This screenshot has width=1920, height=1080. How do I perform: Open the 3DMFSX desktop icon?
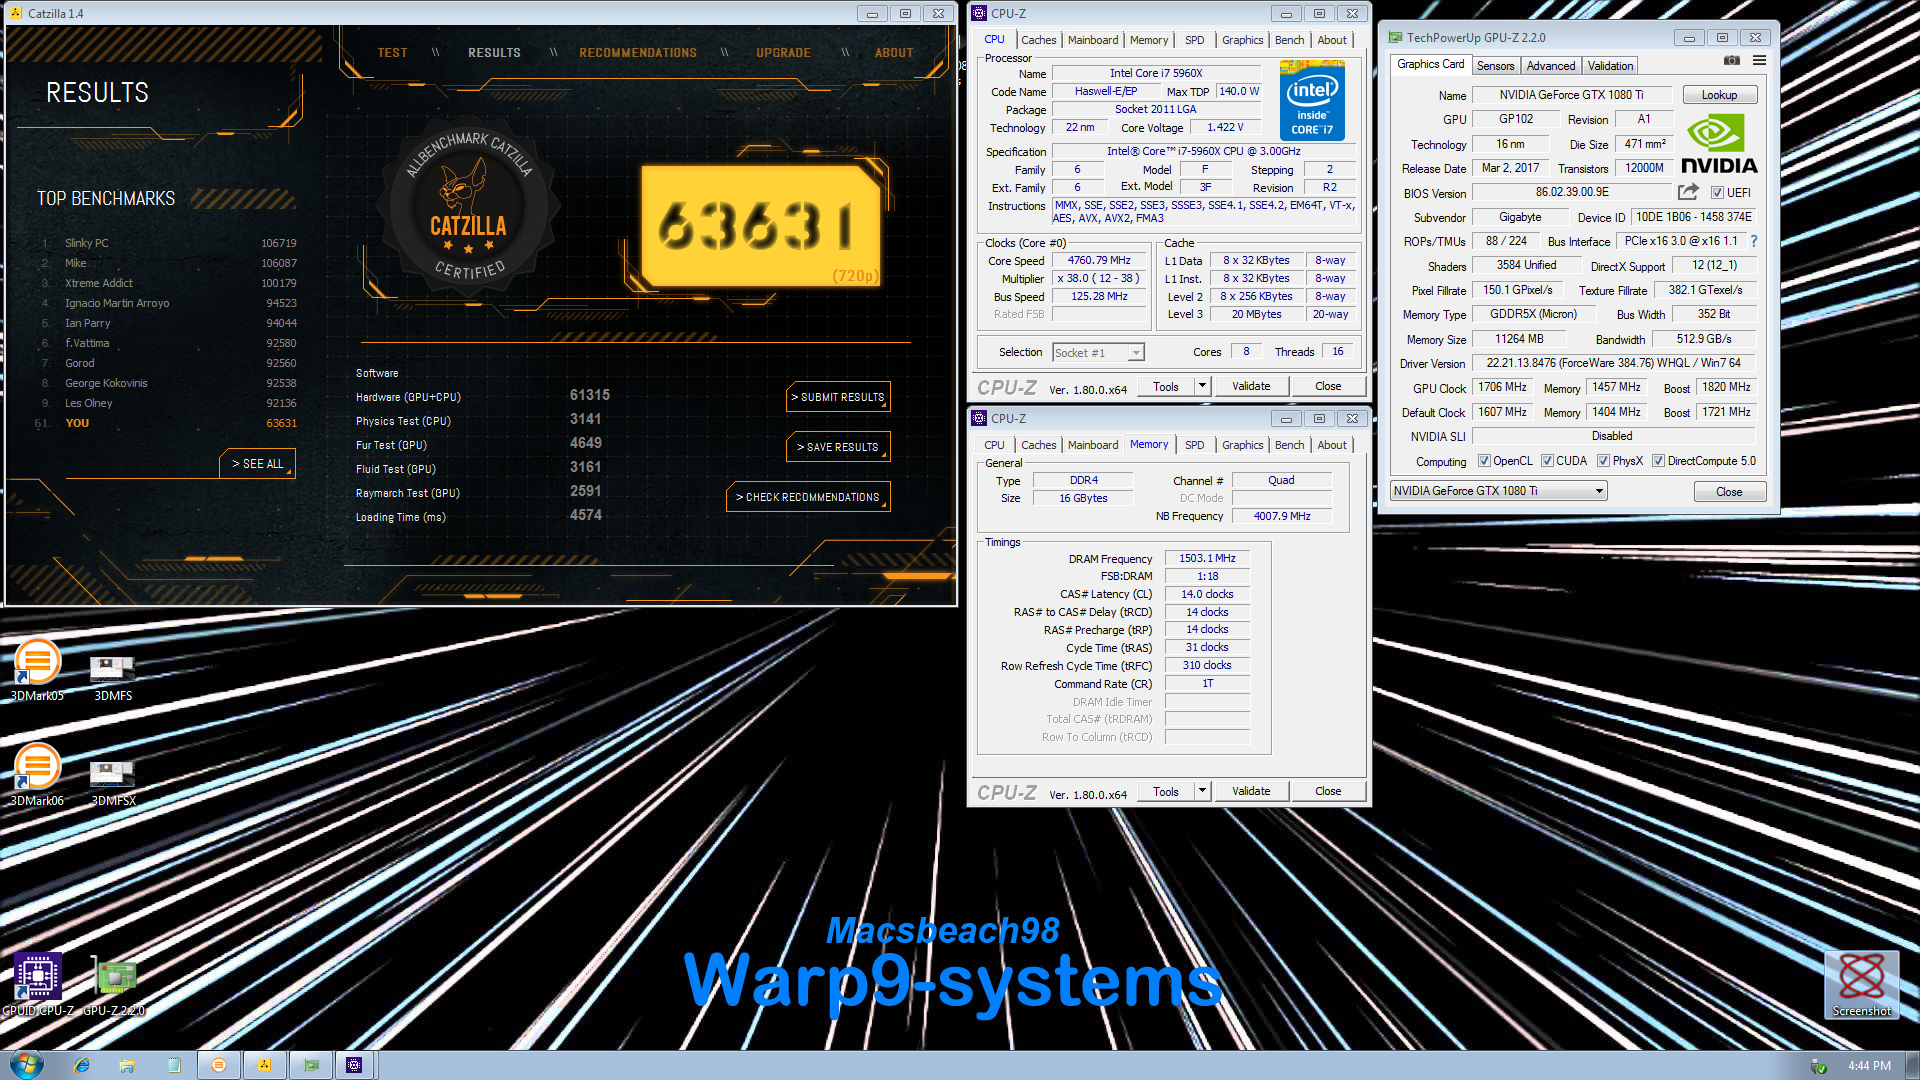tap(113, 782)
